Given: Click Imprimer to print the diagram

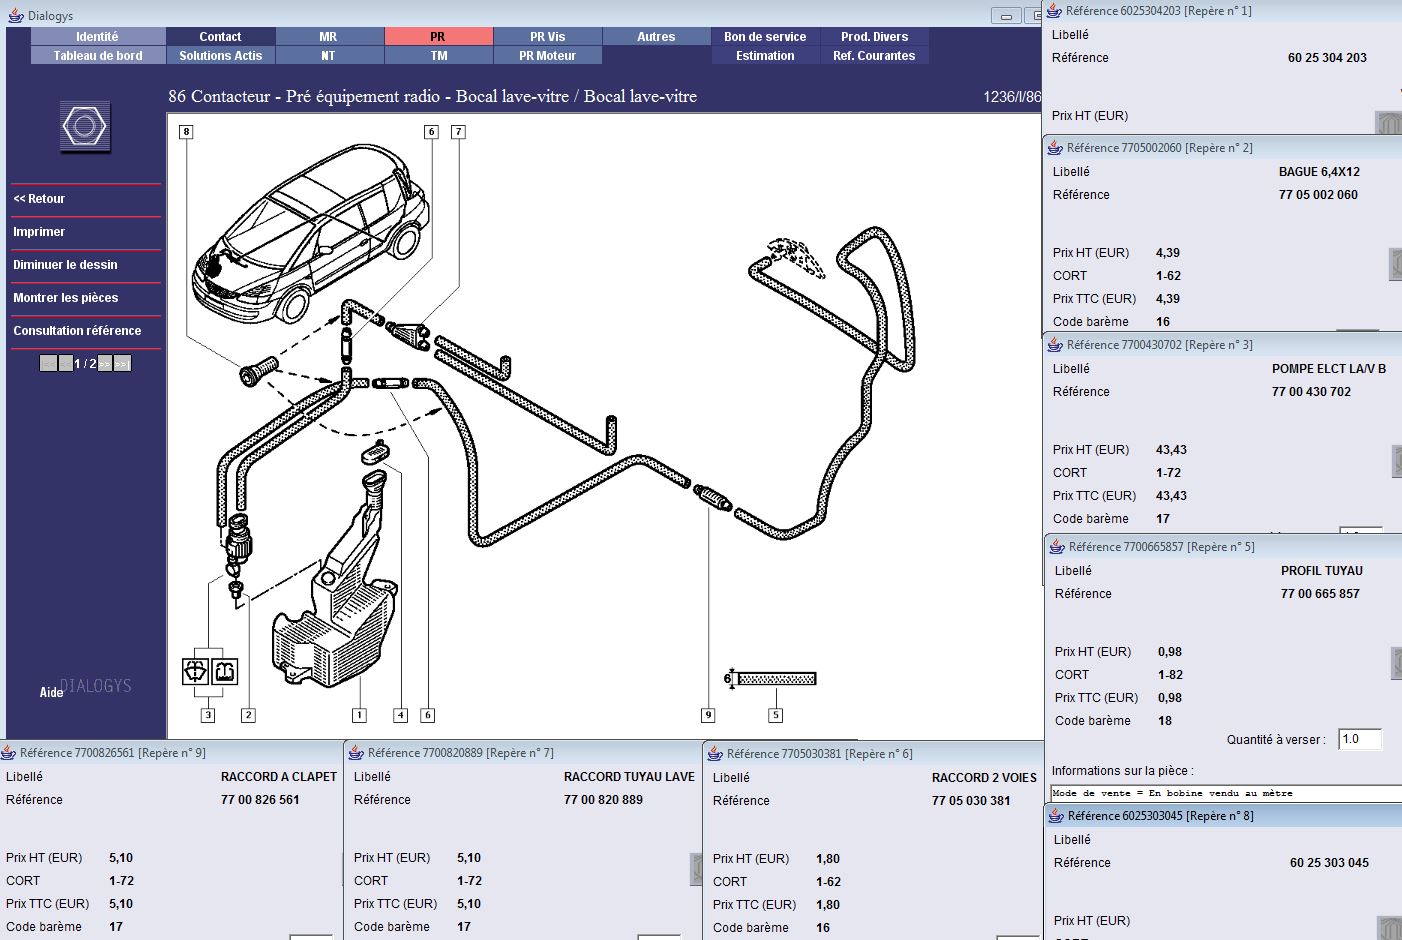Looking at the screenshot, I should pos(39,232).
